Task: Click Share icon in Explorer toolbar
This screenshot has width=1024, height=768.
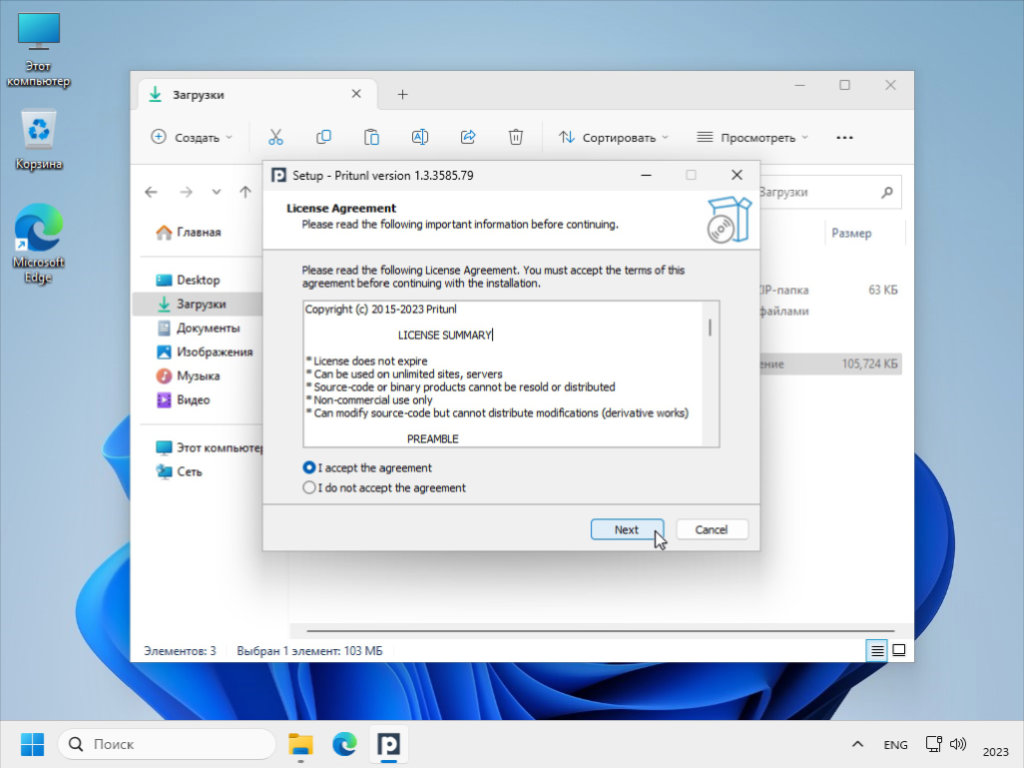Action: pos(468,137)
